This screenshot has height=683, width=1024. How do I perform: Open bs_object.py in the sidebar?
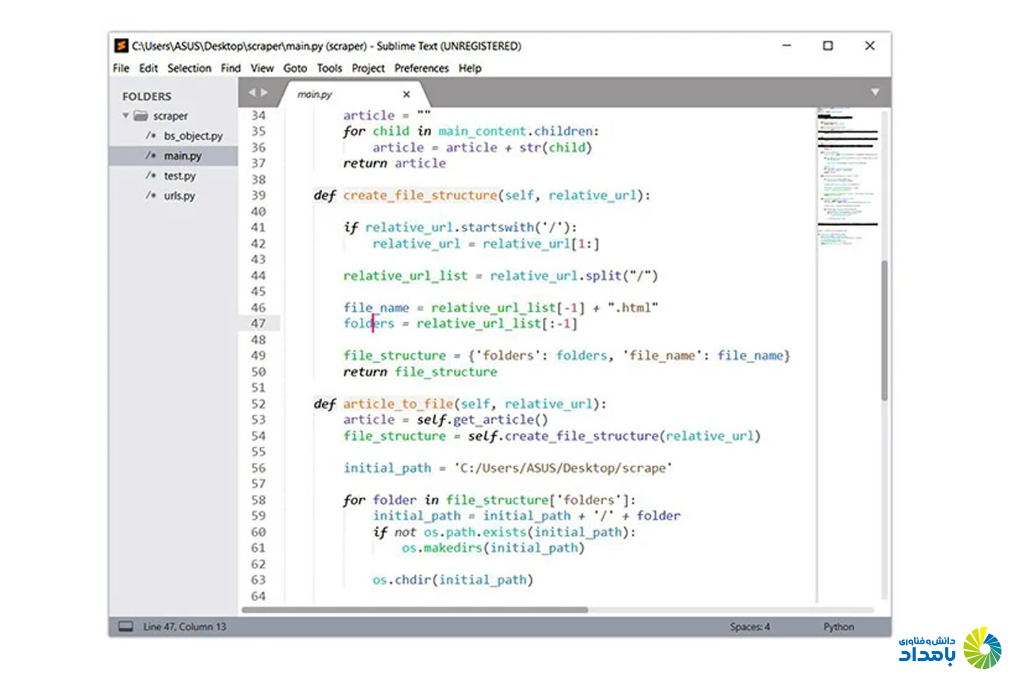(x=193, y=136)
